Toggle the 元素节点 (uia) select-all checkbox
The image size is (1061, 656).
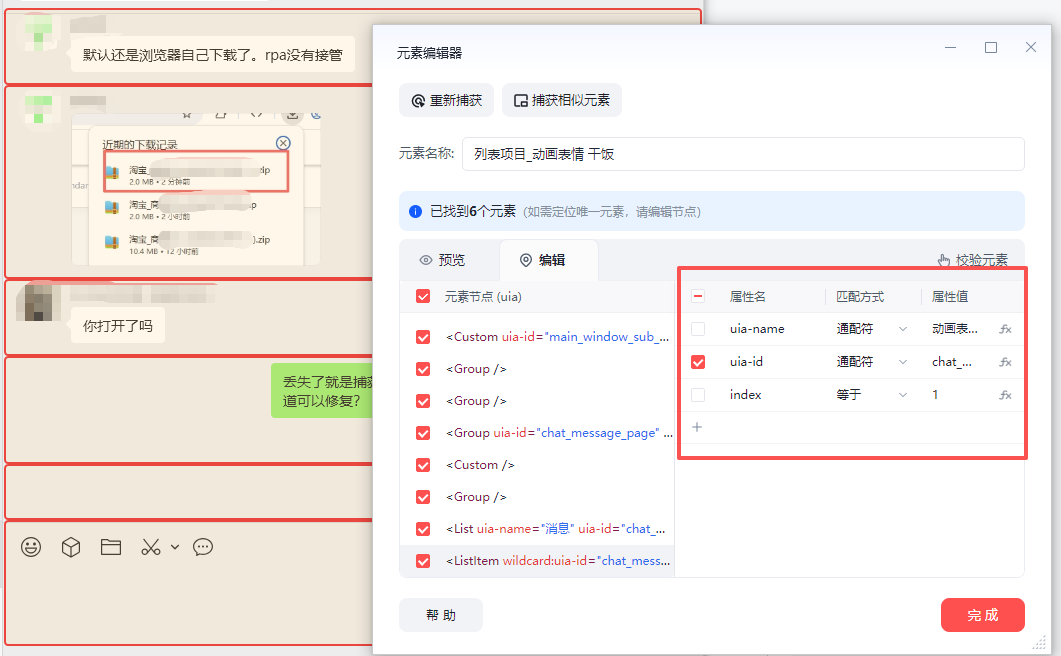pos(423,297)
